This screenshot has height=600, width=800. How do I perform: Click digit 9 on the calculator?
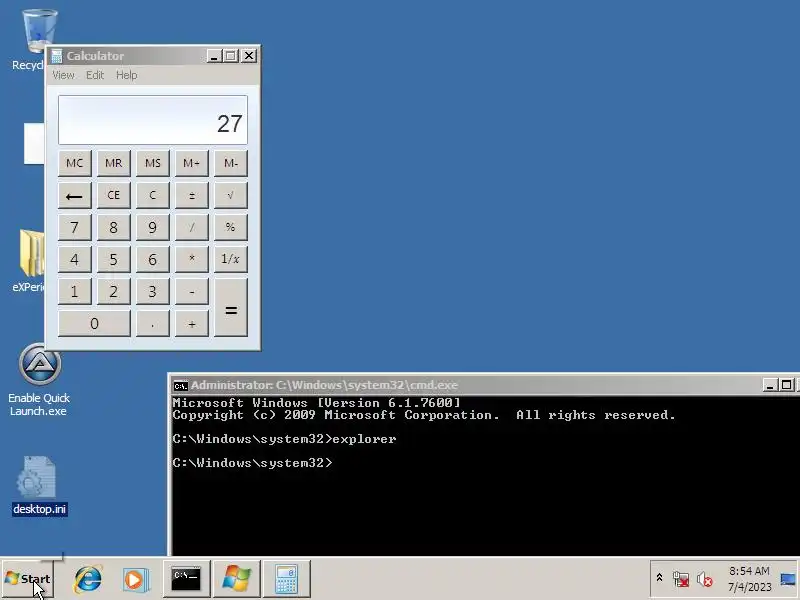[x=153, y=228]
